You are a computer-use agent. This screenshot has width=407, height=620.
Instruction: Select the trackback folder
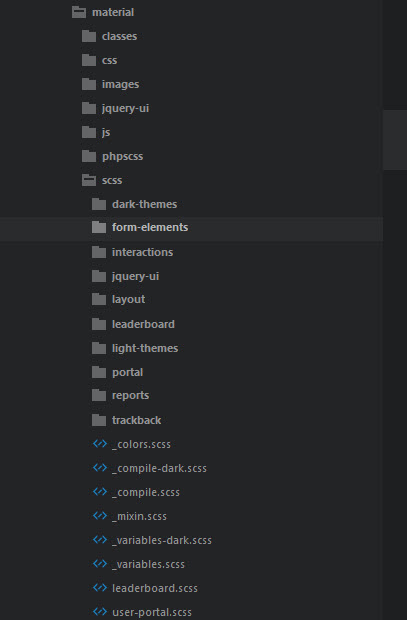coord(136,420)
